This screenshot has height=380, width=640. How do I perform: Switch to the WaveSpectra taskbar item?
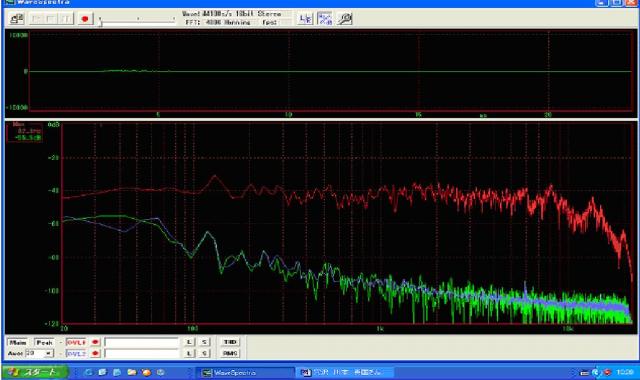click(x=245, y=373)
